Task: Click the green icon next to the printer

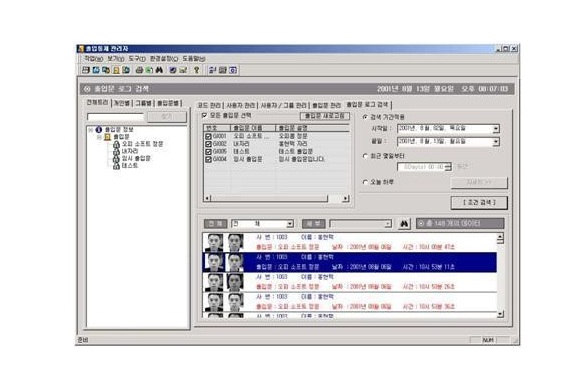Action: click(x=149, y=70)
